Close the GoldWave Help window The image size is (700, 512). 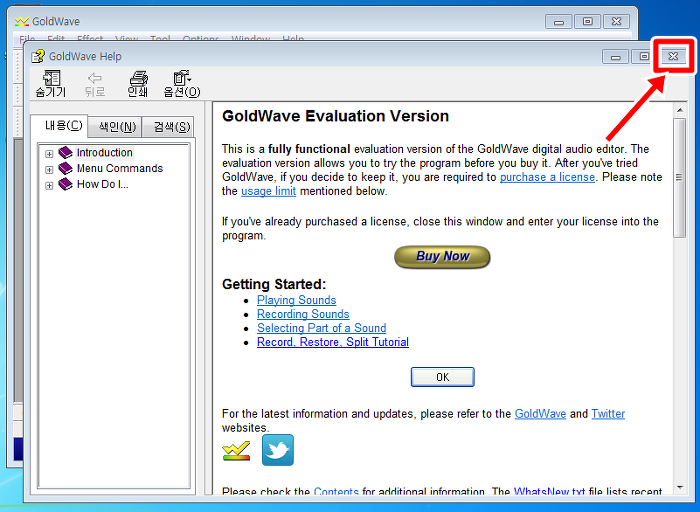pos(673,56)
